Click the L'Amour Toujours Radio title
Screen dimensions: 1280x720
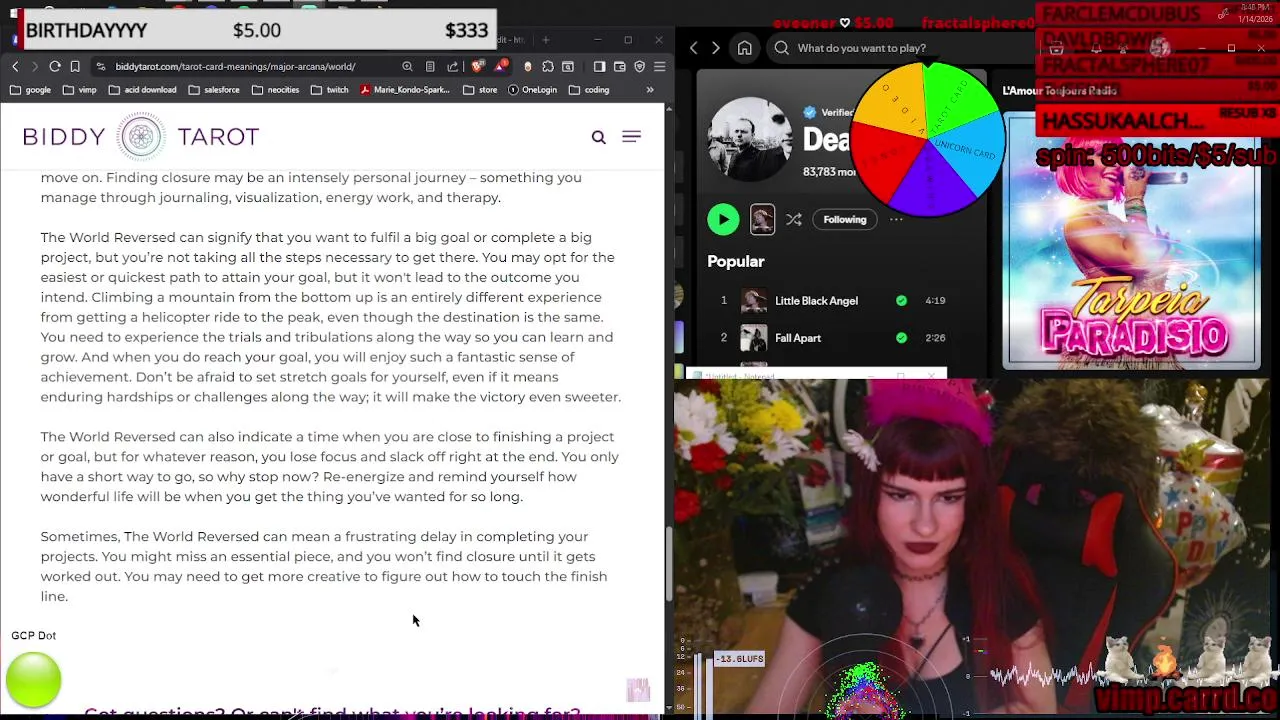[1059, 91]
